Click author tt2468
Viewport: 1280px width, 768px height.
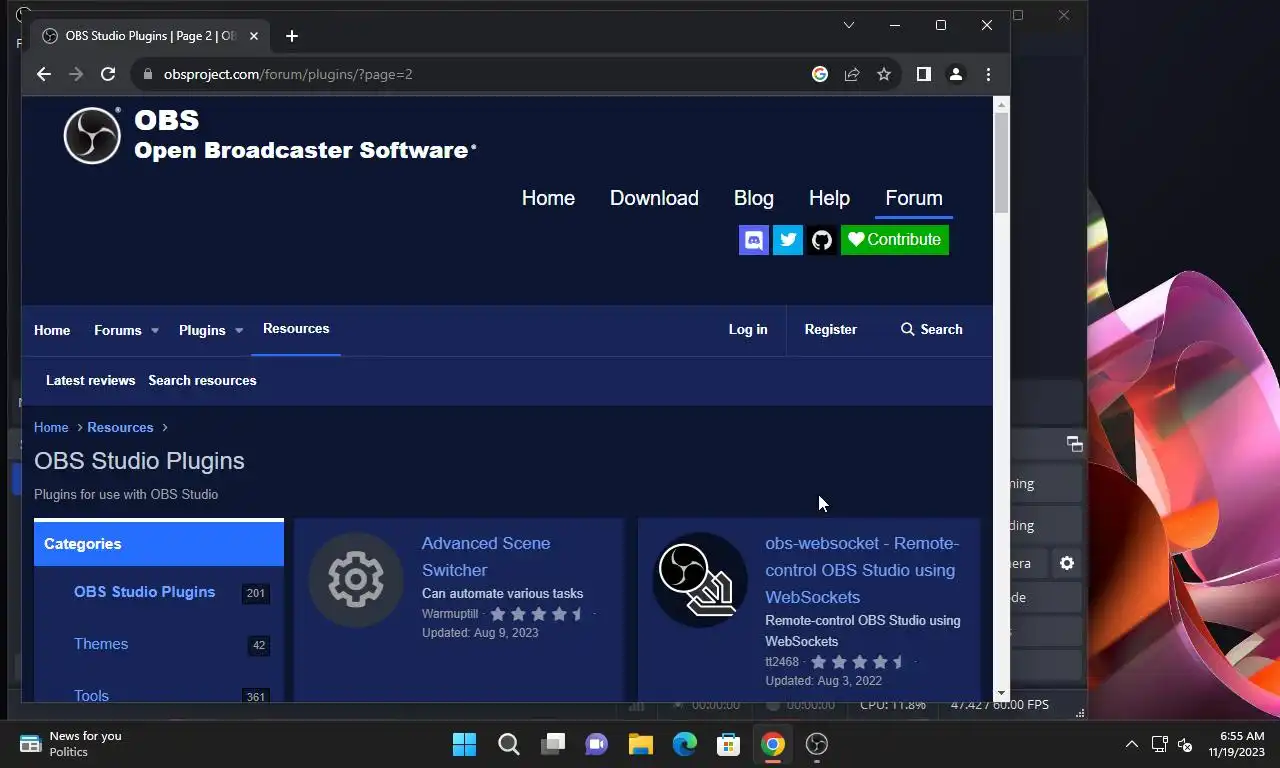coord(782,662)
